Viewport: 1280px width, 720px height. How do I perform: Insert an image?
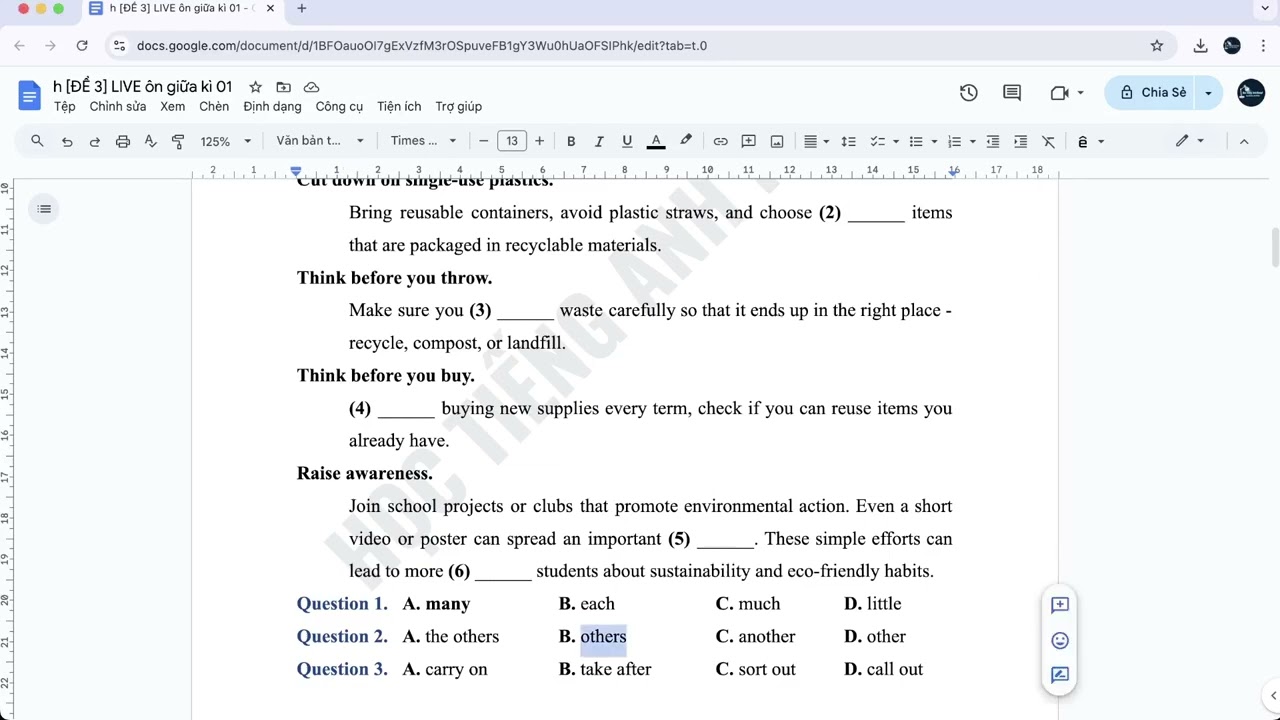(777, 141)
